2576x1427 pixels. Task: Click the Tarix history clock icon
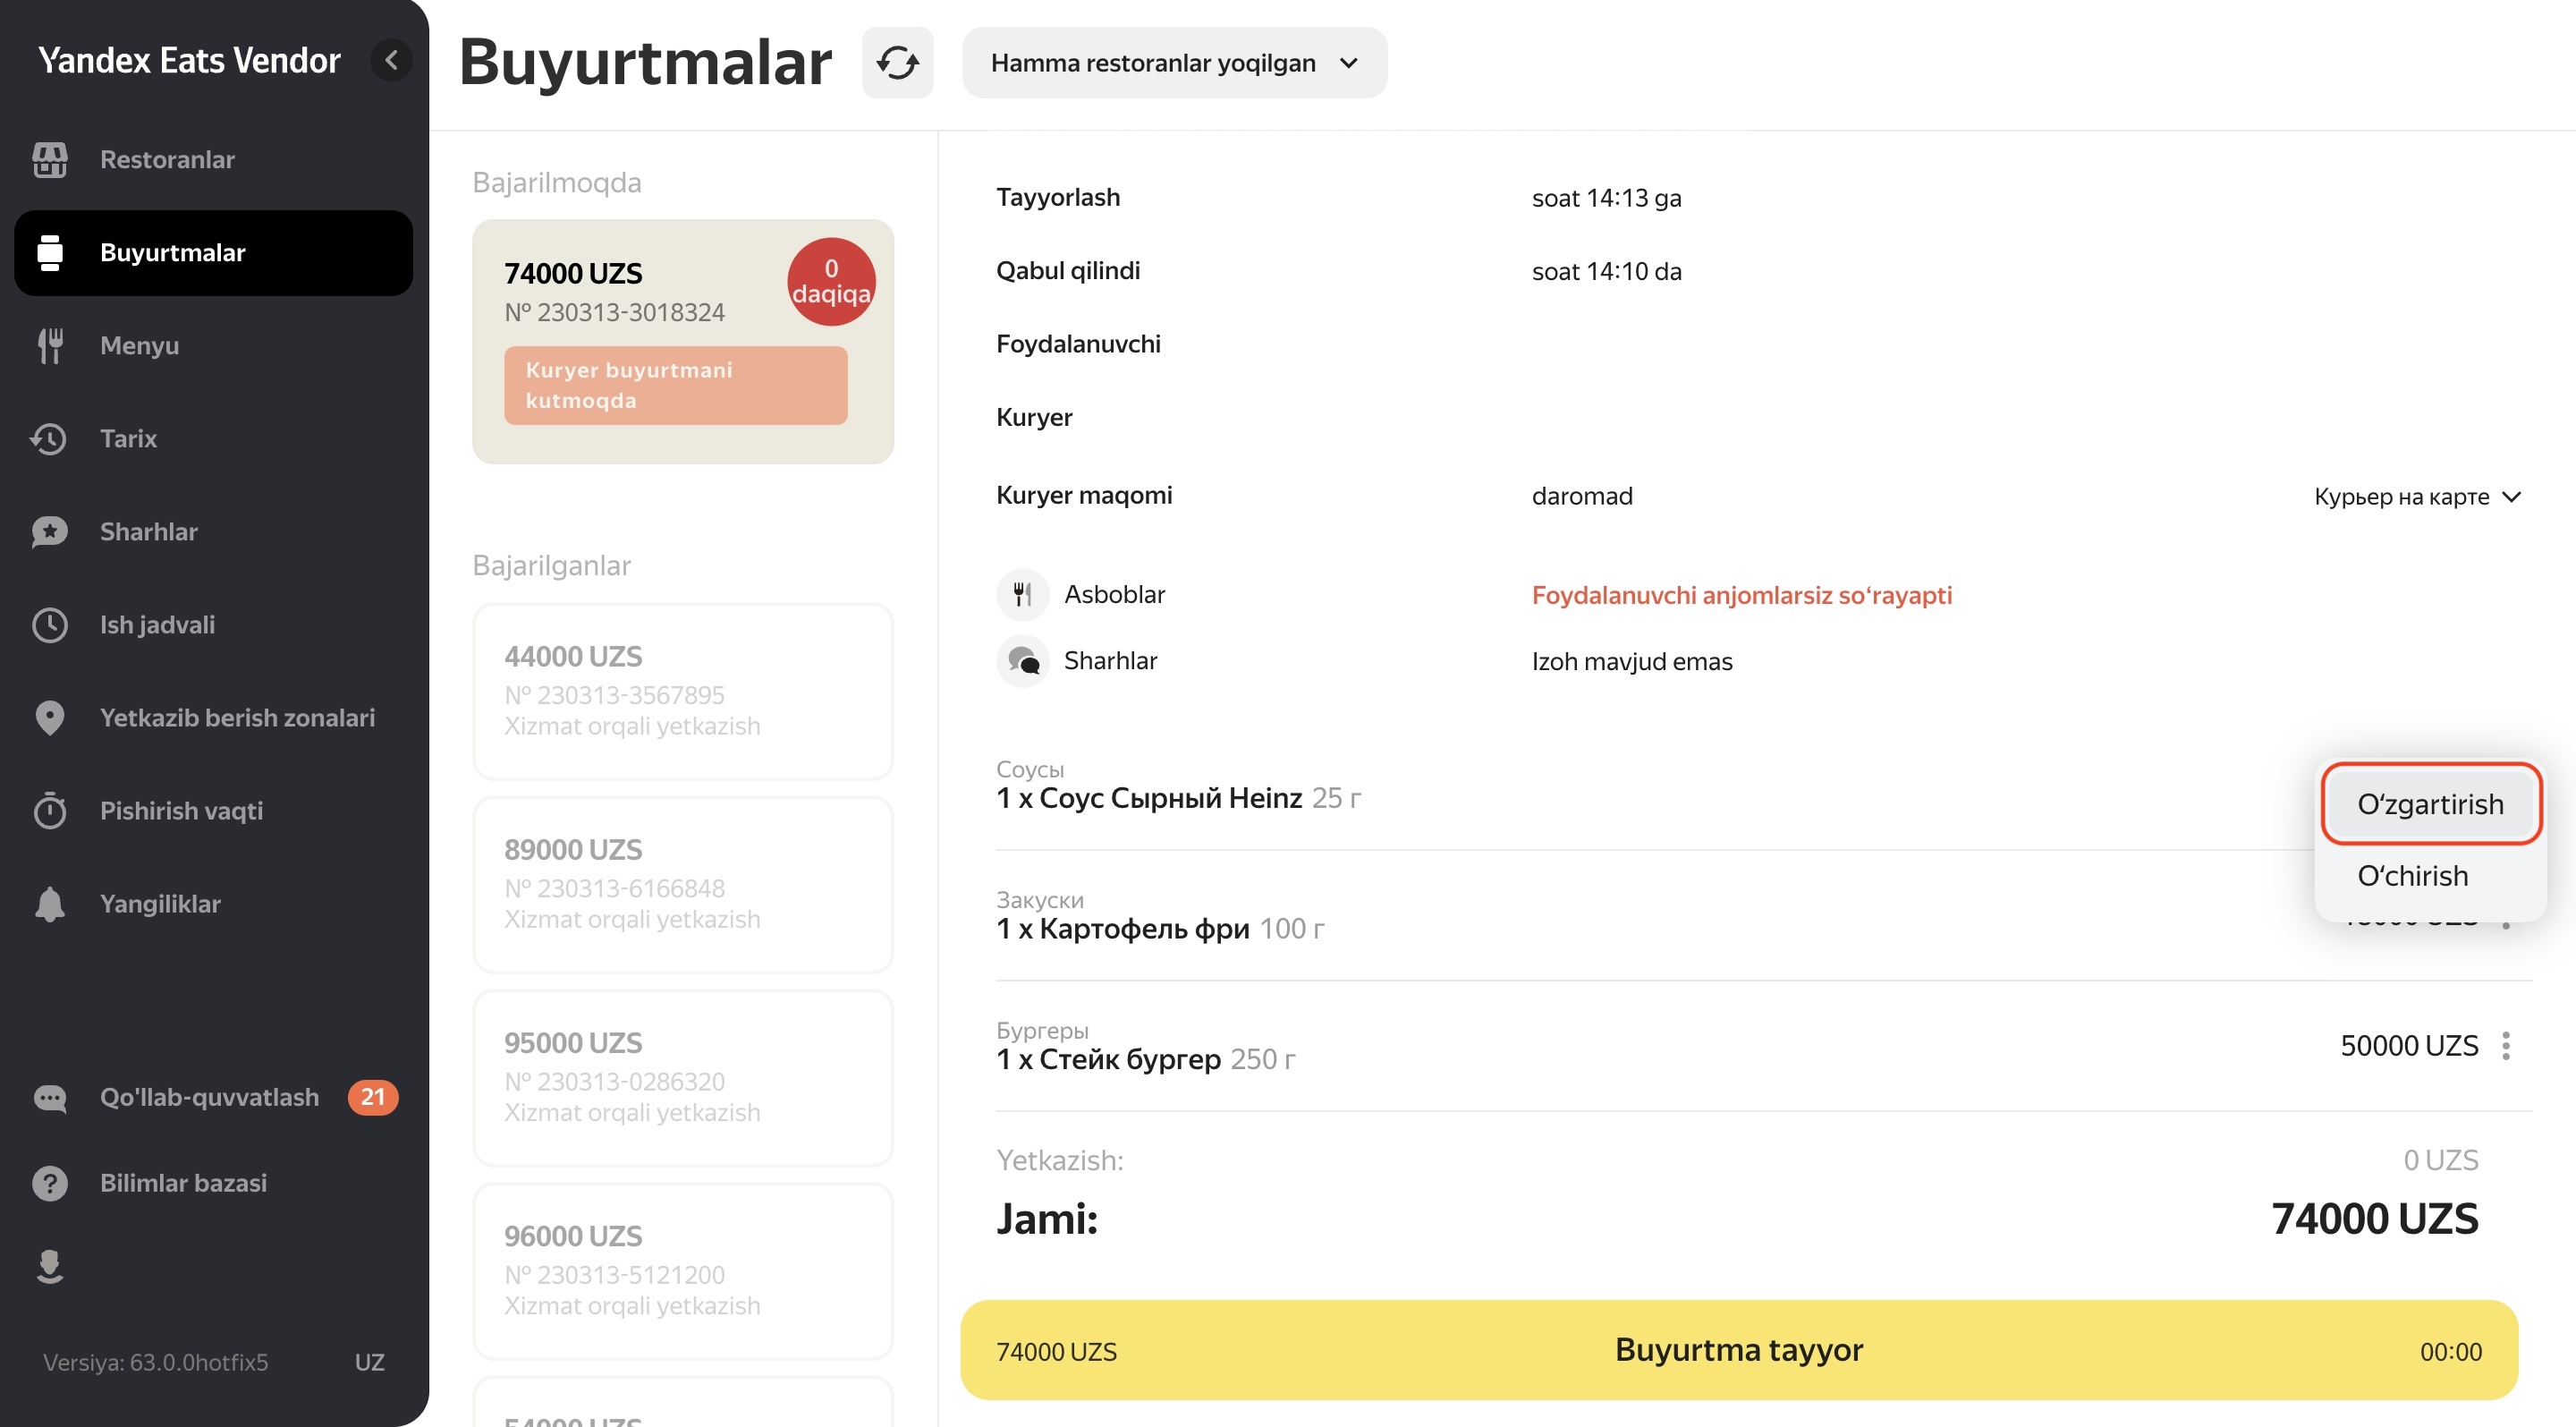49,438
